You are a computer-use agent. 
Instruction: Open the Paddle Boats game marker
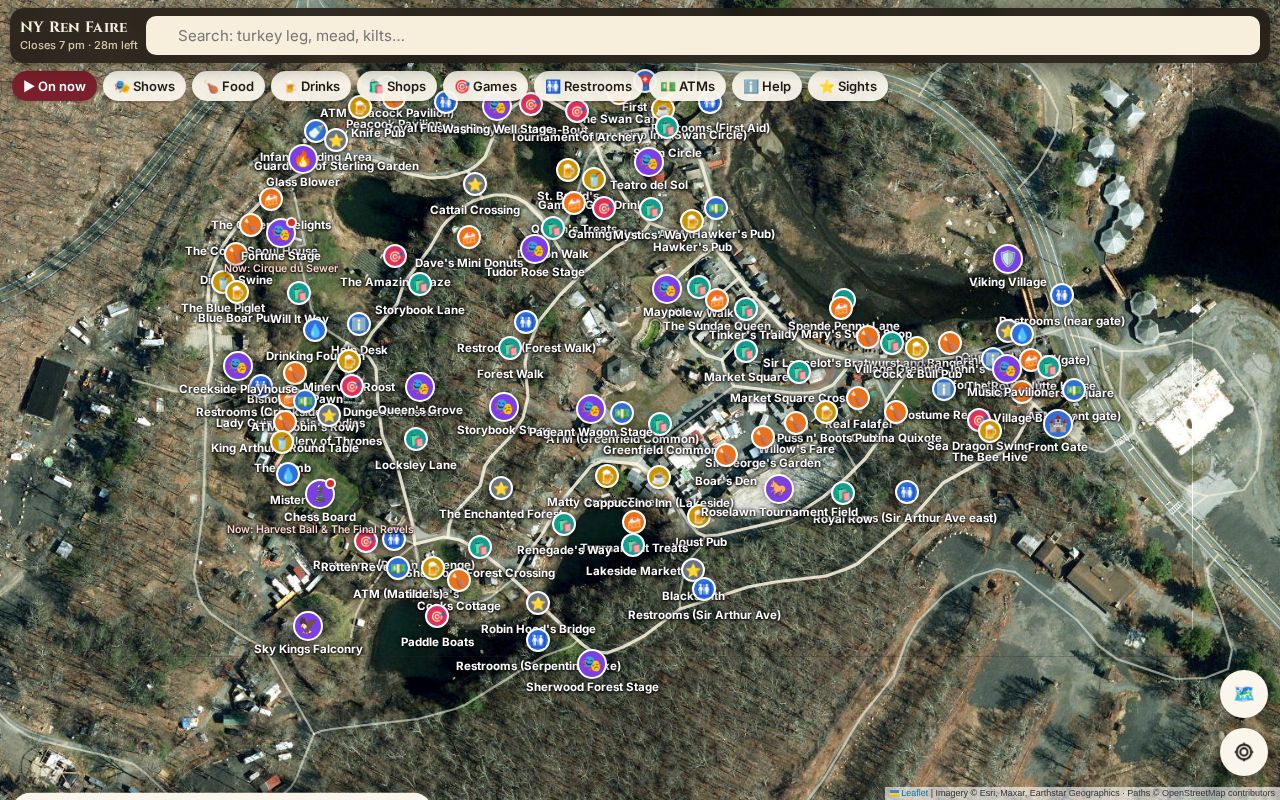pyautogui.click(x=437, y=616)
